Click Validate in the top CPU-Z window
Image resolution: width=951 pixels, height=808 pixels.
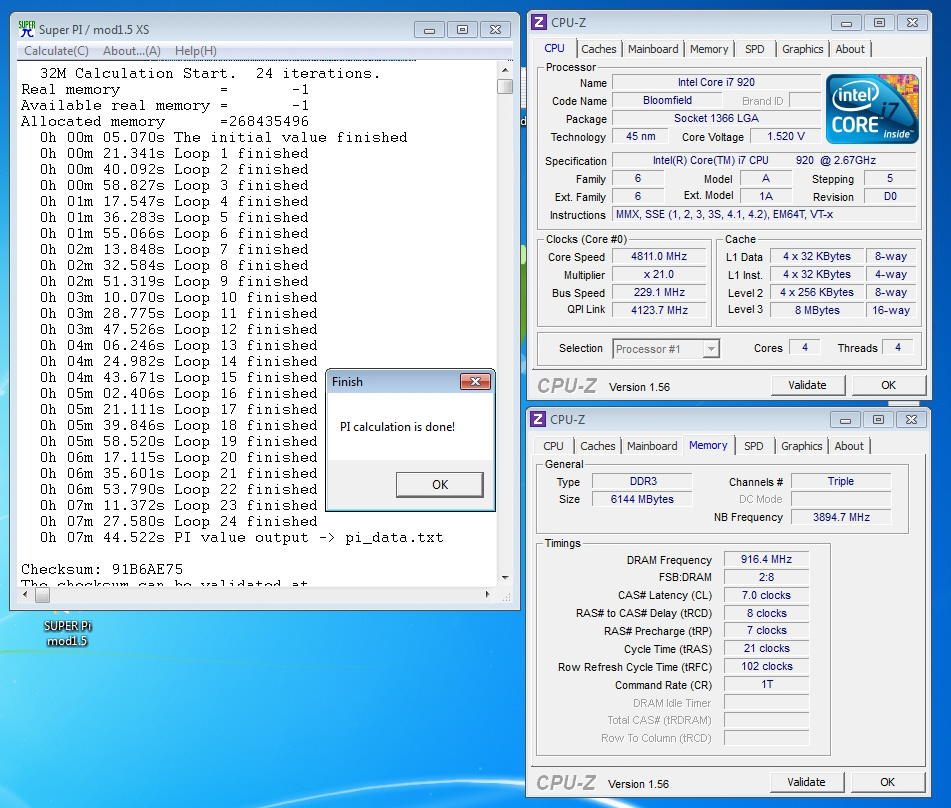click(807, 385)
